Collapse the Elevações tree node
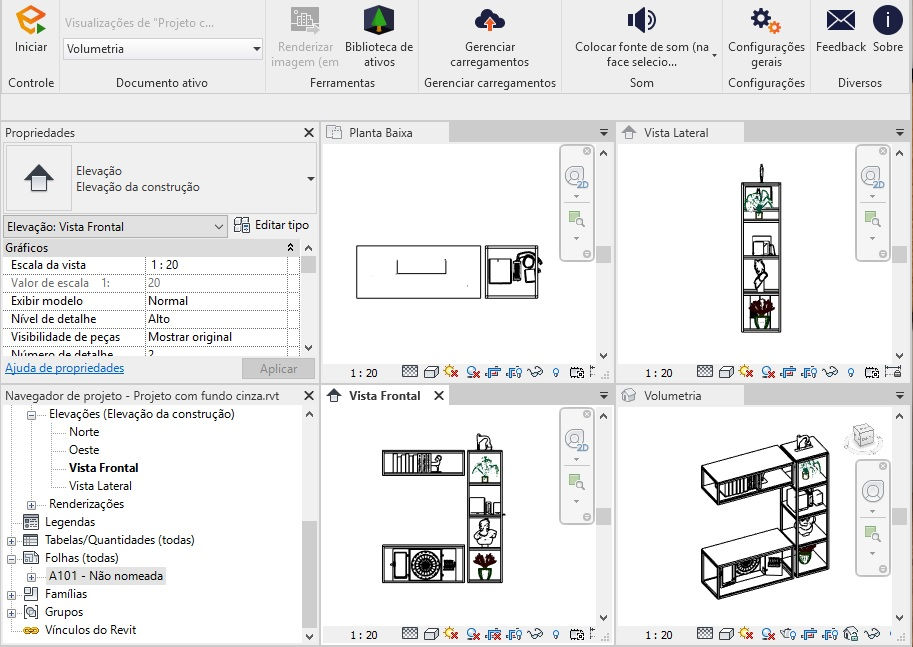Viewport: 913px width, 647px height. pos(31,415)
